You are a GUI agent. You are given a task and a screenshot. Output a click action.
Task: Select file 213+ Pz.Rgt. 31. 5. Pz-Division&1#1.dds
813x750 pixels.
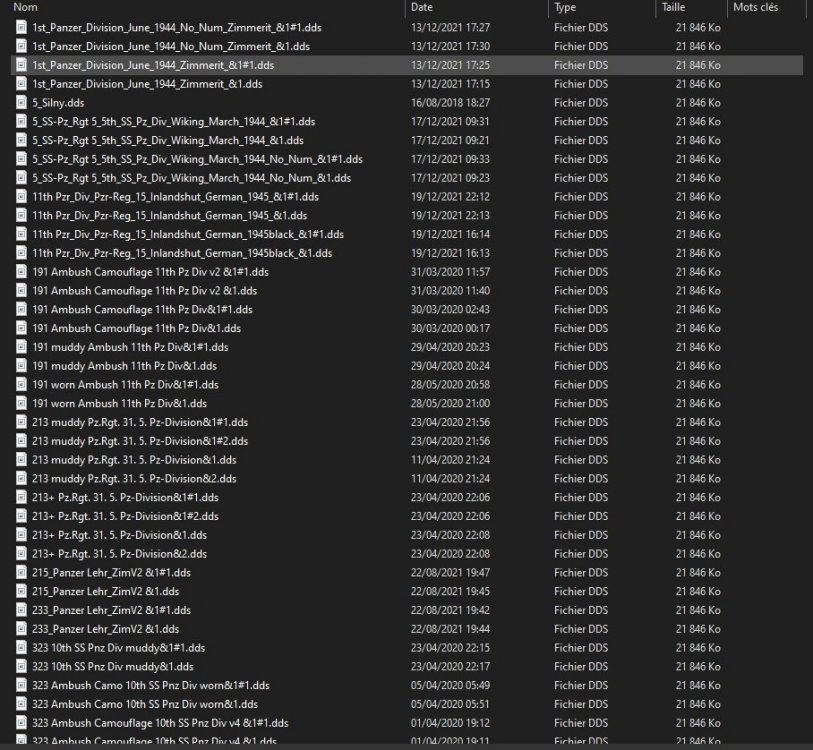click(125, 497)
